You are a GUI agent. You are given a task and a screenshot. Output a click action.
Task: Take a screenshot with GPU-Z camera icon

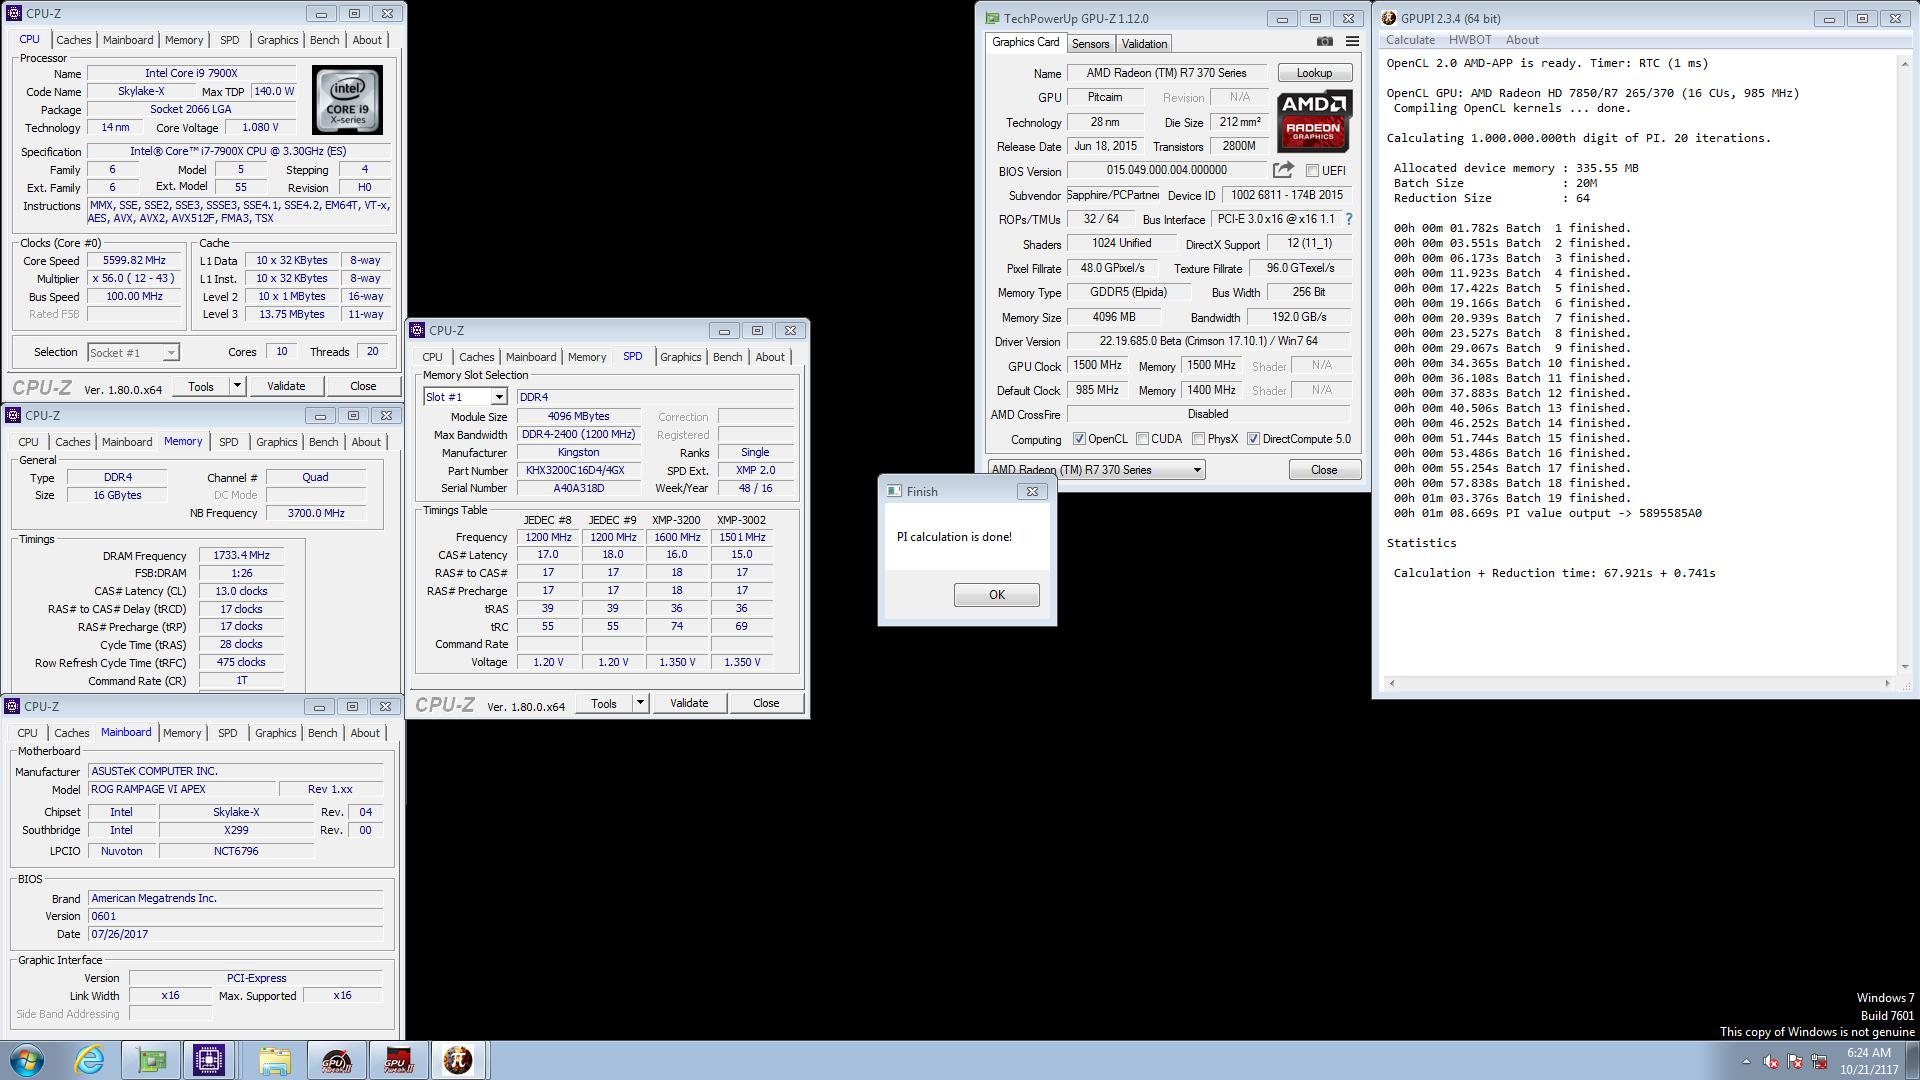[1324, 42]
